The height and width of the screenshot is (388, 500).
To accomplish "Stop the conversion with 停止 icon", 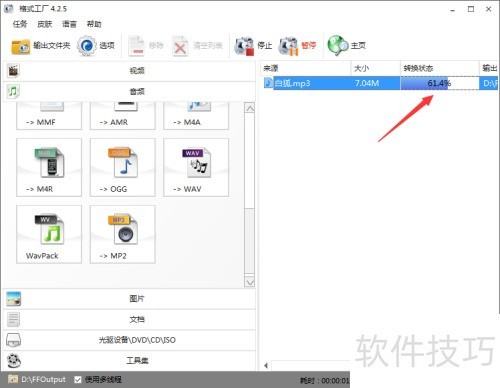I will click(244, 46).
